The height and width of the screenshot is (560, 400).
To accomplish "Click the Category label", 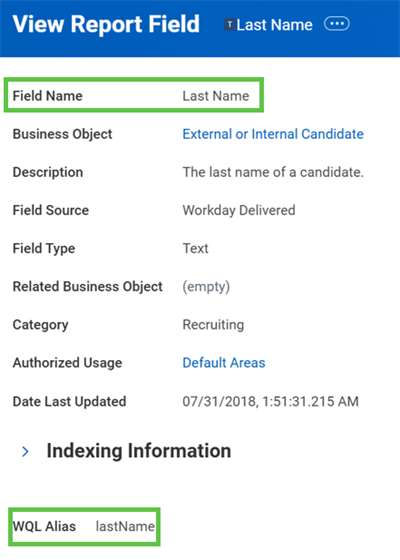I will (40, 325).
